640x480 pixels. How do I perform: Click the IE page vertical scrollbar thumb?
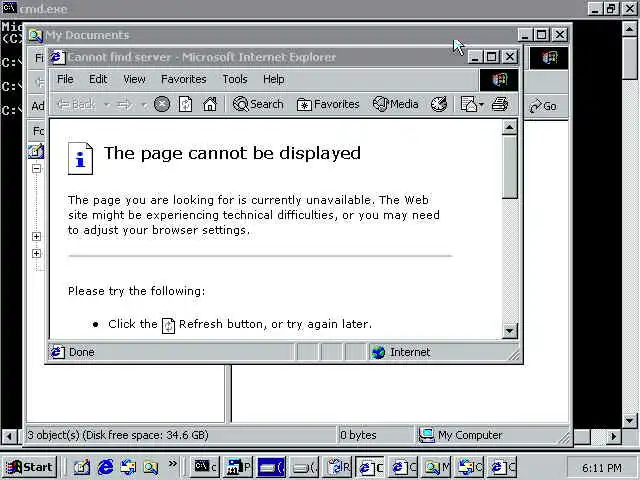click(x=509, y=167)
